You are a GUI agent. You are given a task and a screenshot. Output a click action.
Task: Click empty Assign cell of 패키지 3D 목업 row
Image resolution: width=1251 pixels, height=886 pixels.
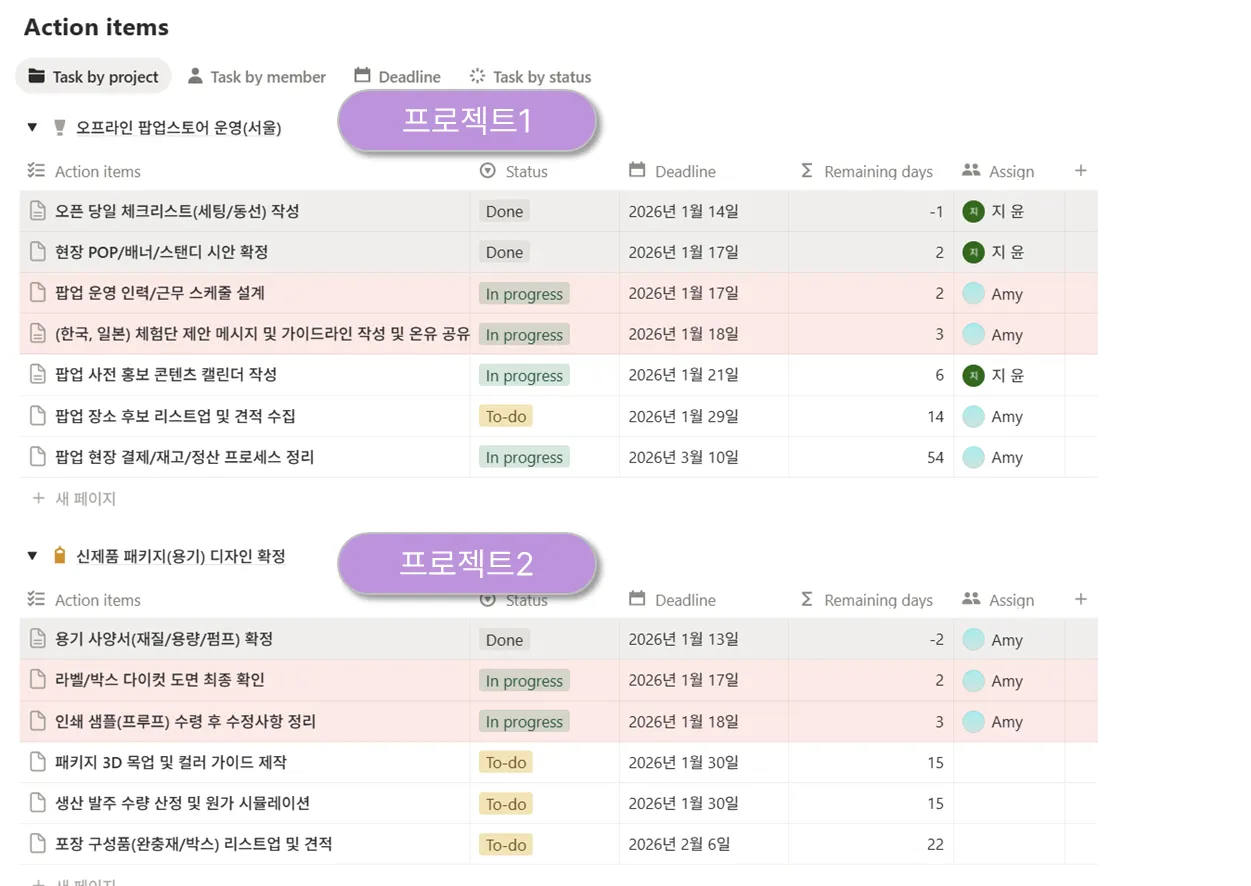click(x=1008, y=763)
